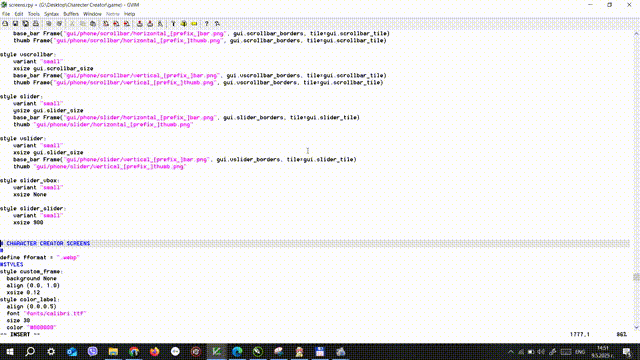Click the Save all files icon
Screen dimensions: 640x360
[x=25, y=24]
